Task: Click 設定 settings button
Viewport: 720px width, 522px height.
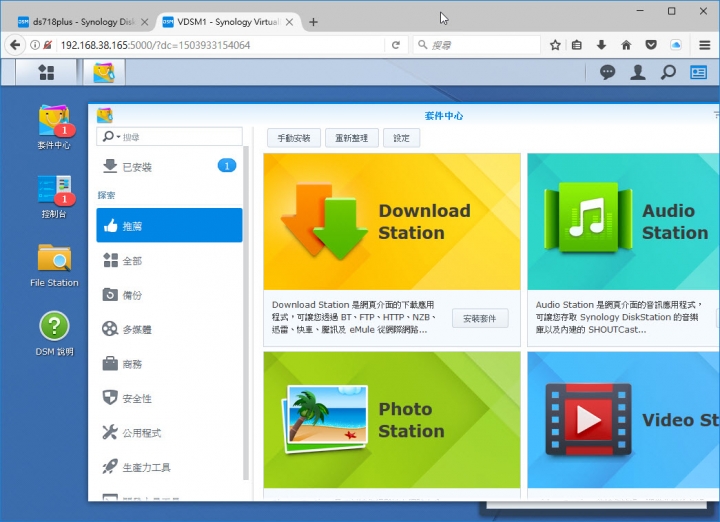Action: (x=401, y=138)
